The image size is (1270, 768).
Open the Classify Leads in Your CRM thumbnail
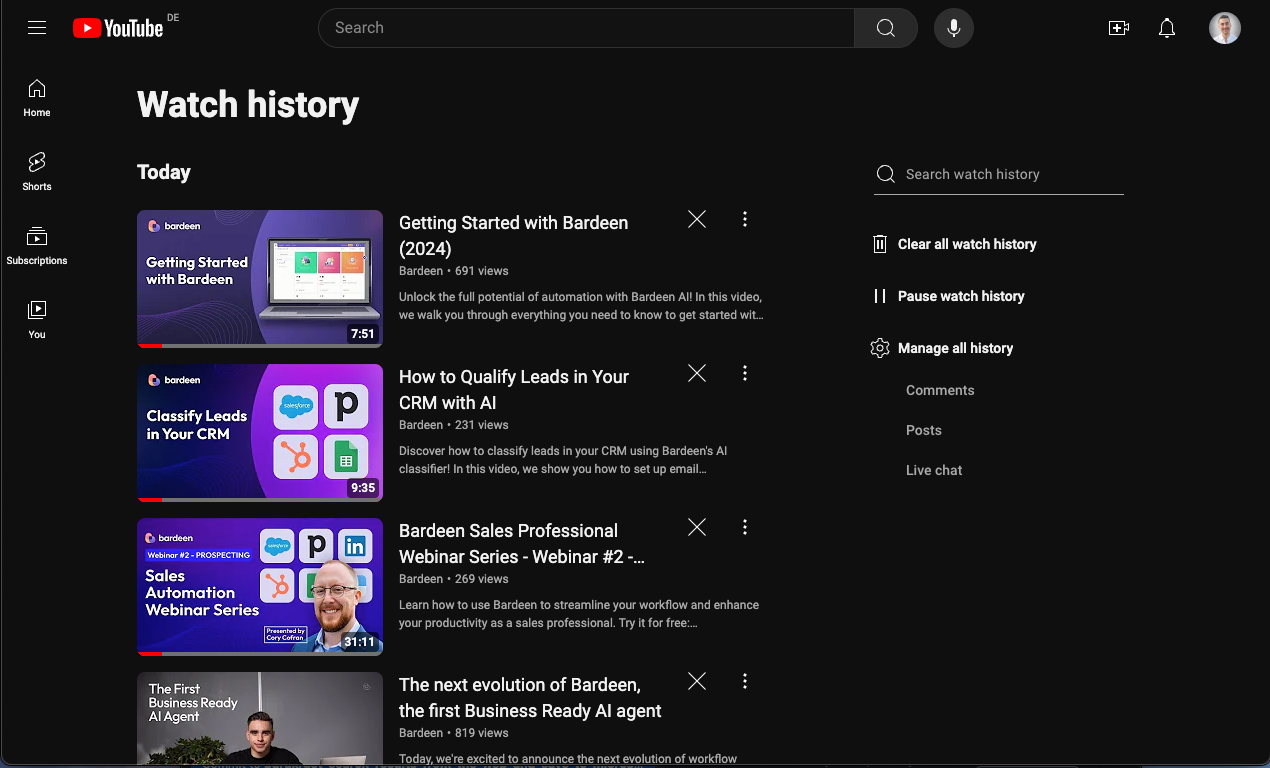coord(260,433)
